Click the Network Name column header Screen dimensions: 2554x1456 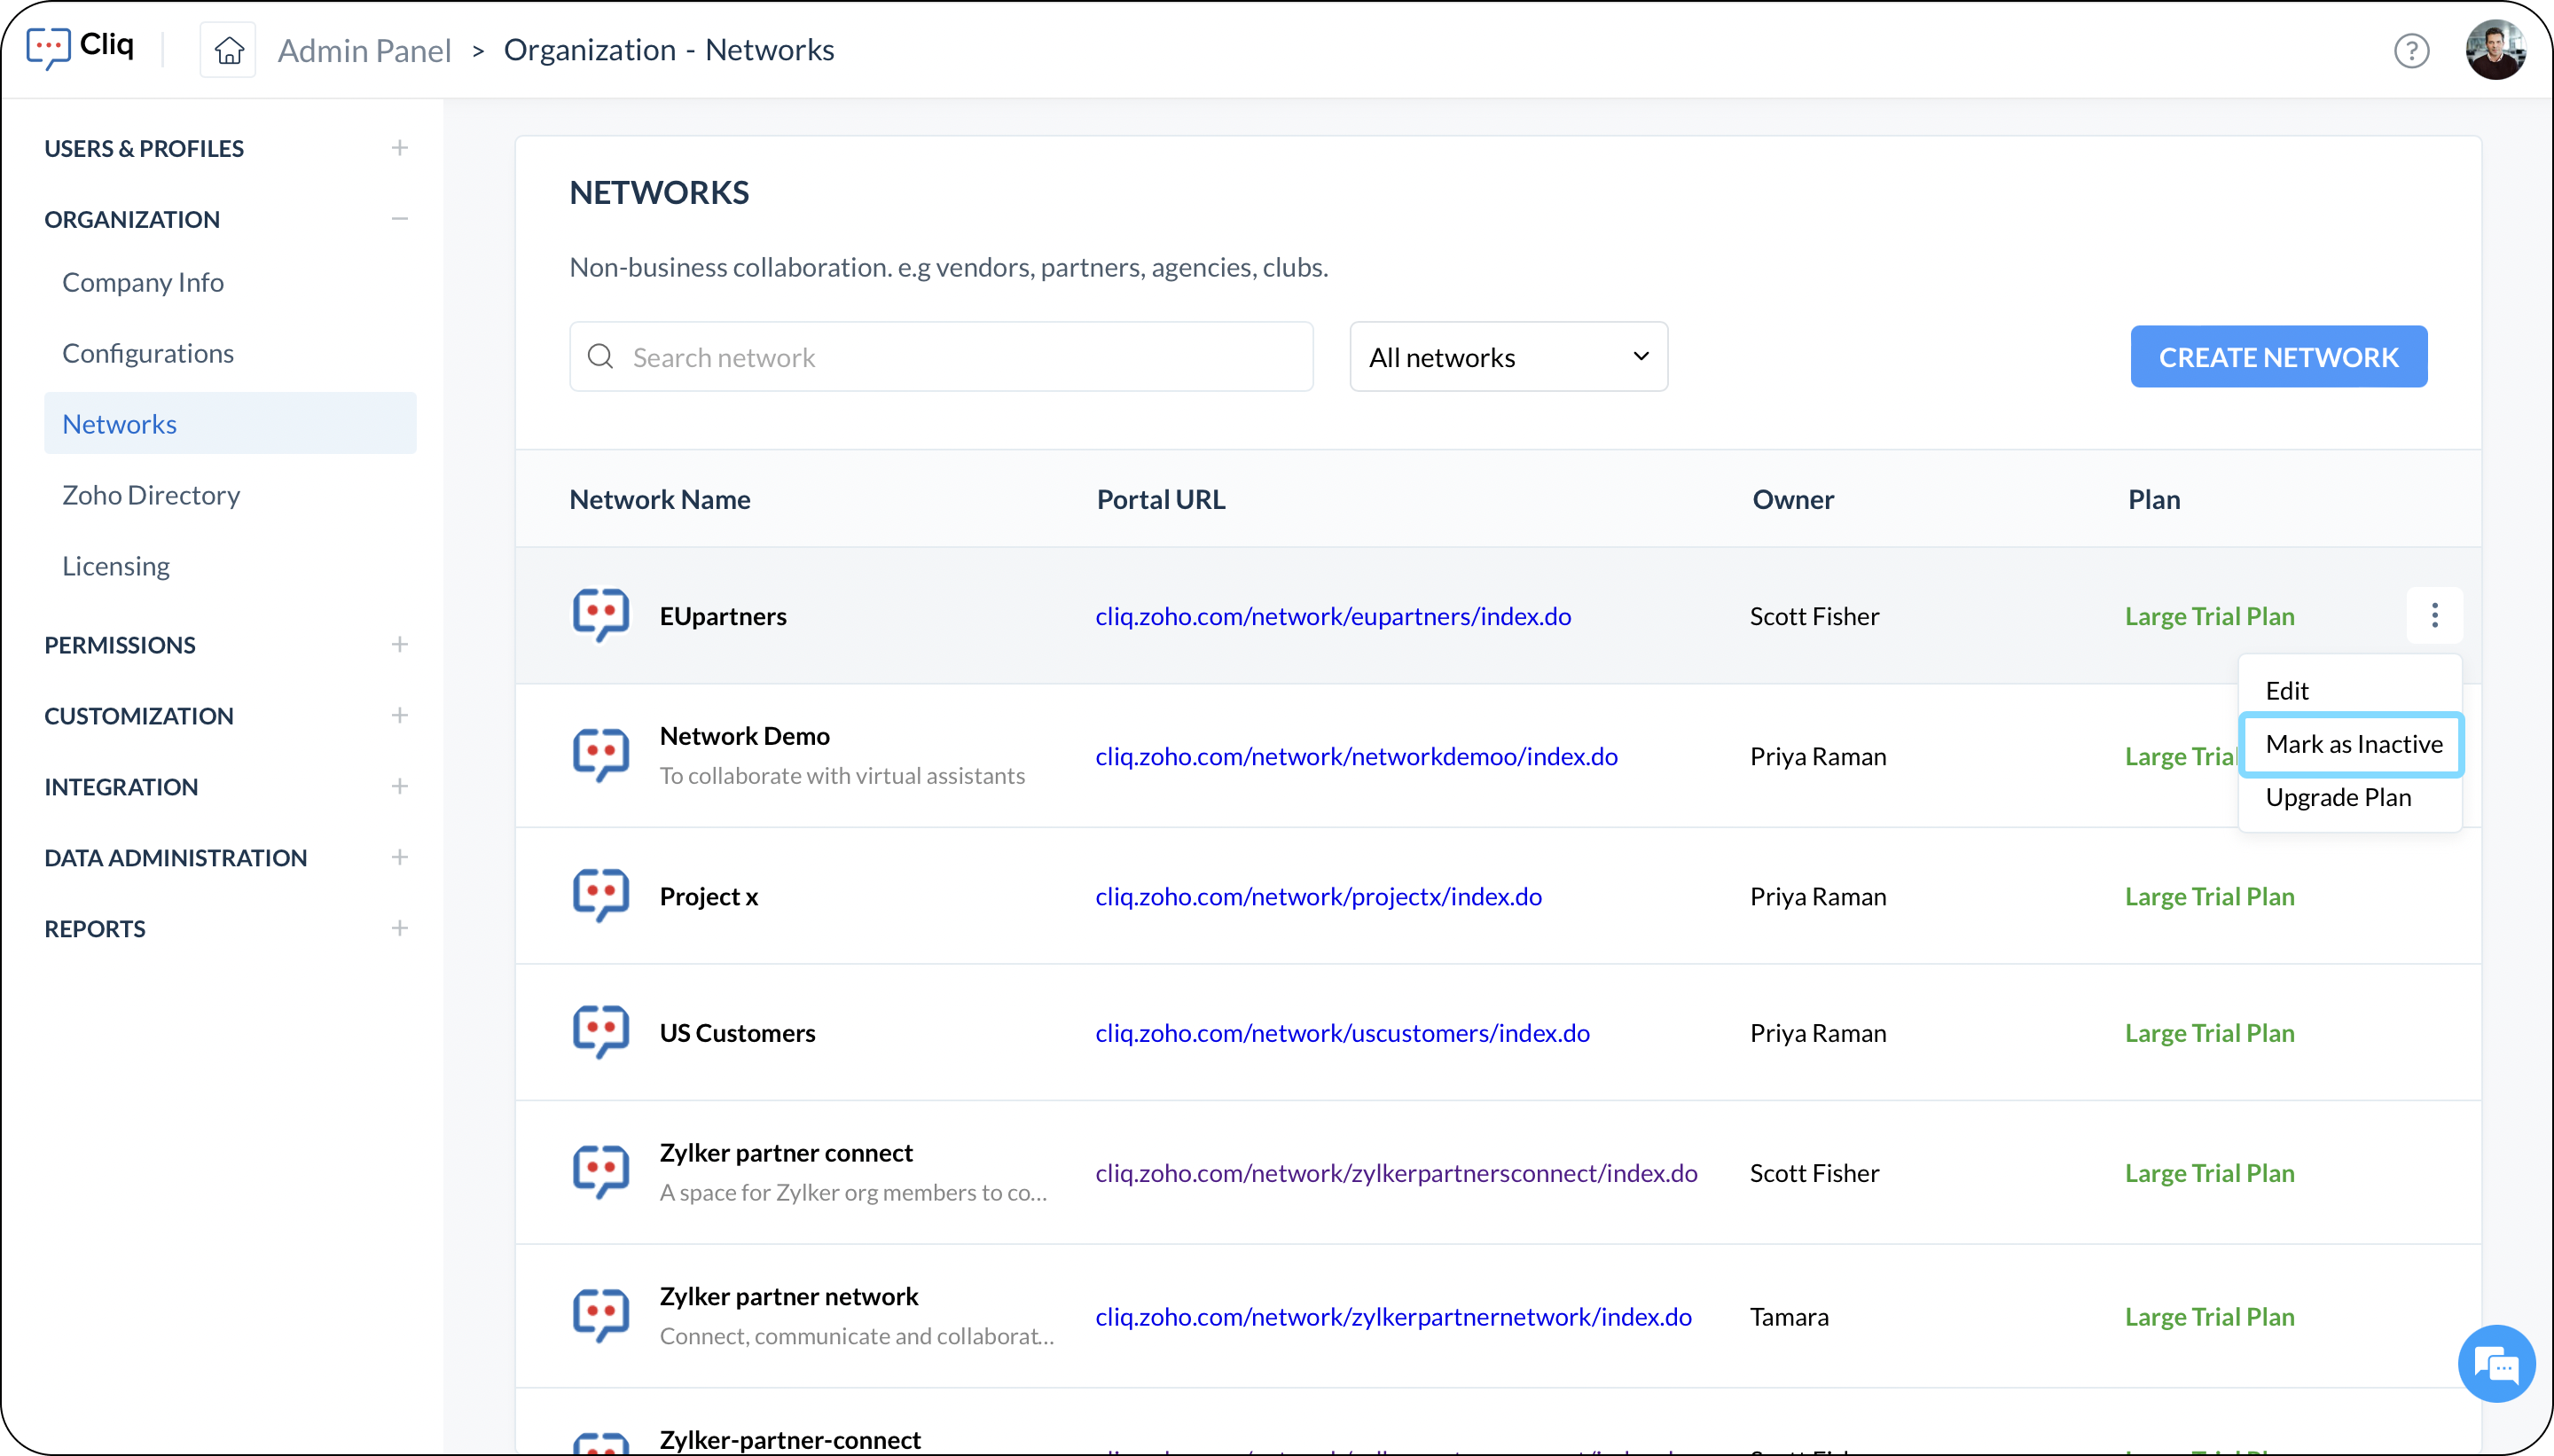point(660,499)
